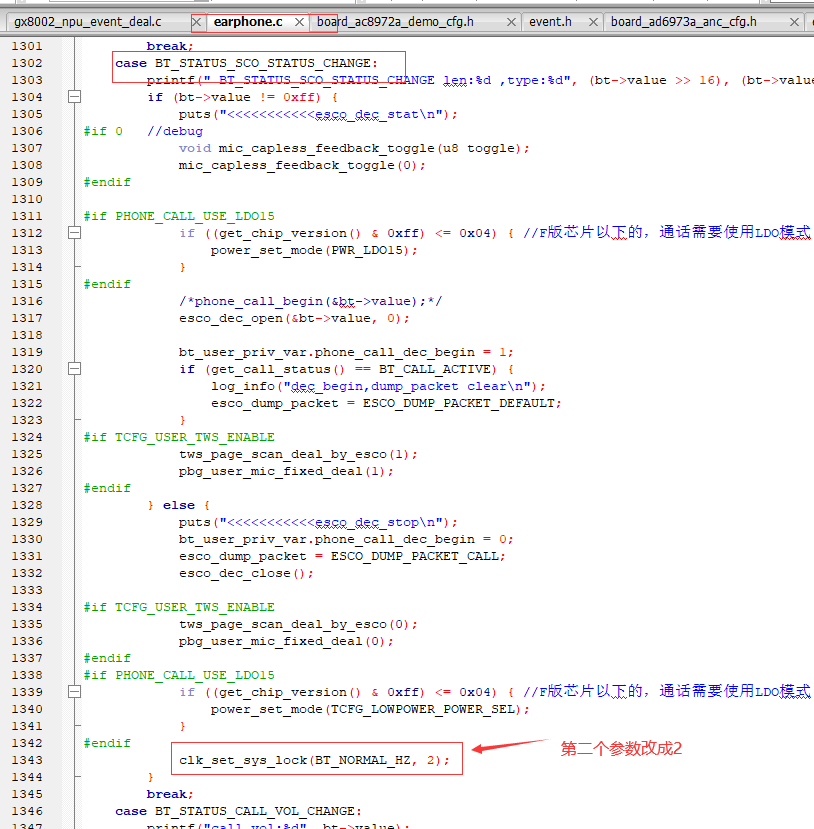Screen dimensions: 814x829
Task: Collapse the code fold at line 1320
Action: pyautogui.click(x=75, y=369)
